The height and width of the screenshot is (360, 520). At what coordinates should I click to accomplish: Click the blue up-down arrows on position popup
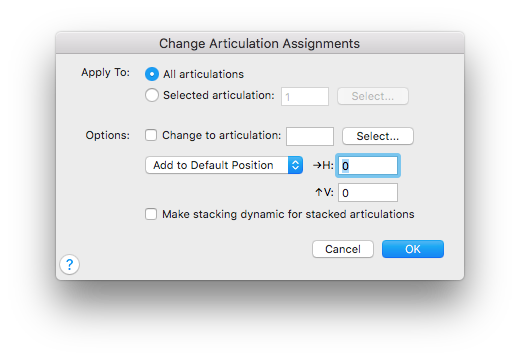click(x=295, y=165)
